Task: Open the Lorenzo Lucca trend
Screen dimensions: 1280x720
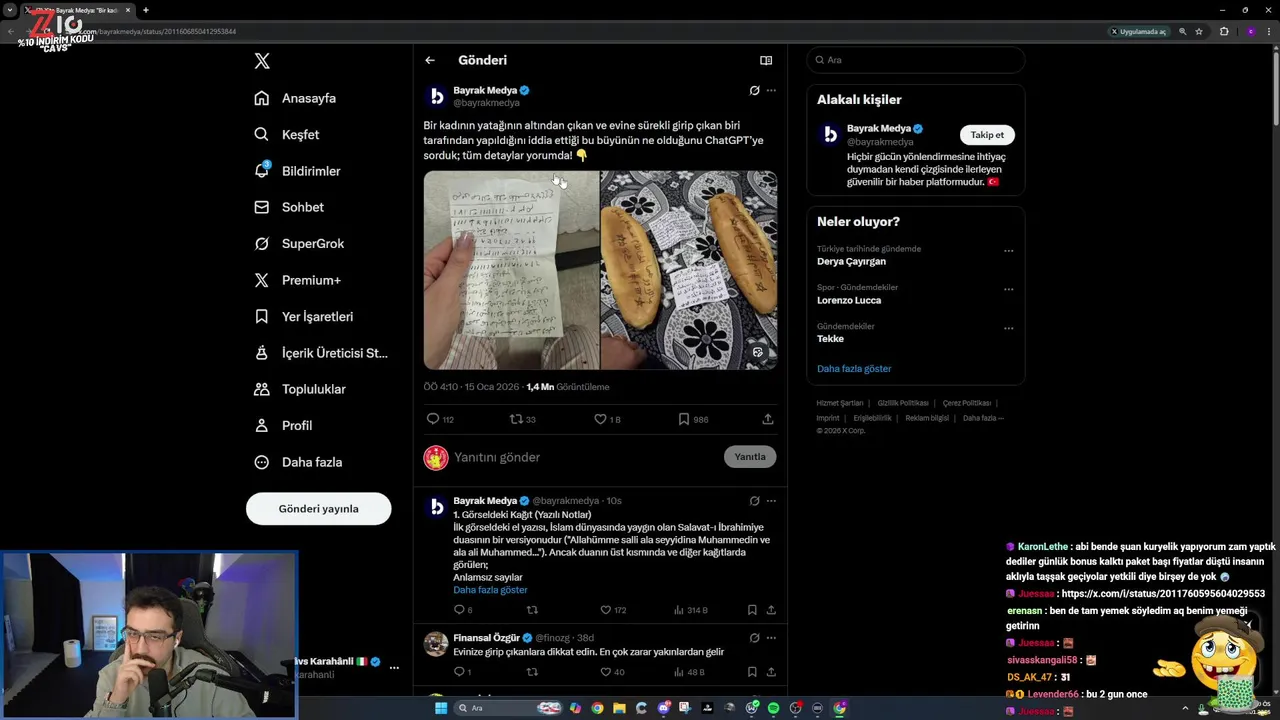Action: click(849, 300)
